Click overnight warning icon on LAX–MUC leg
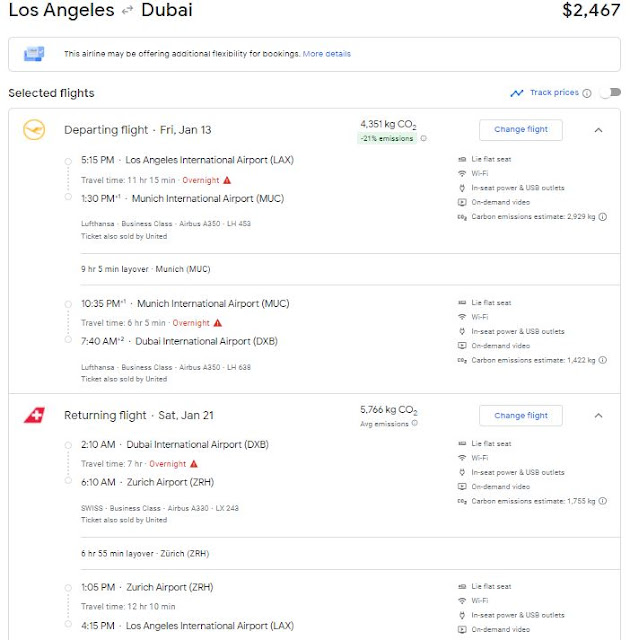 click(227, 180)
